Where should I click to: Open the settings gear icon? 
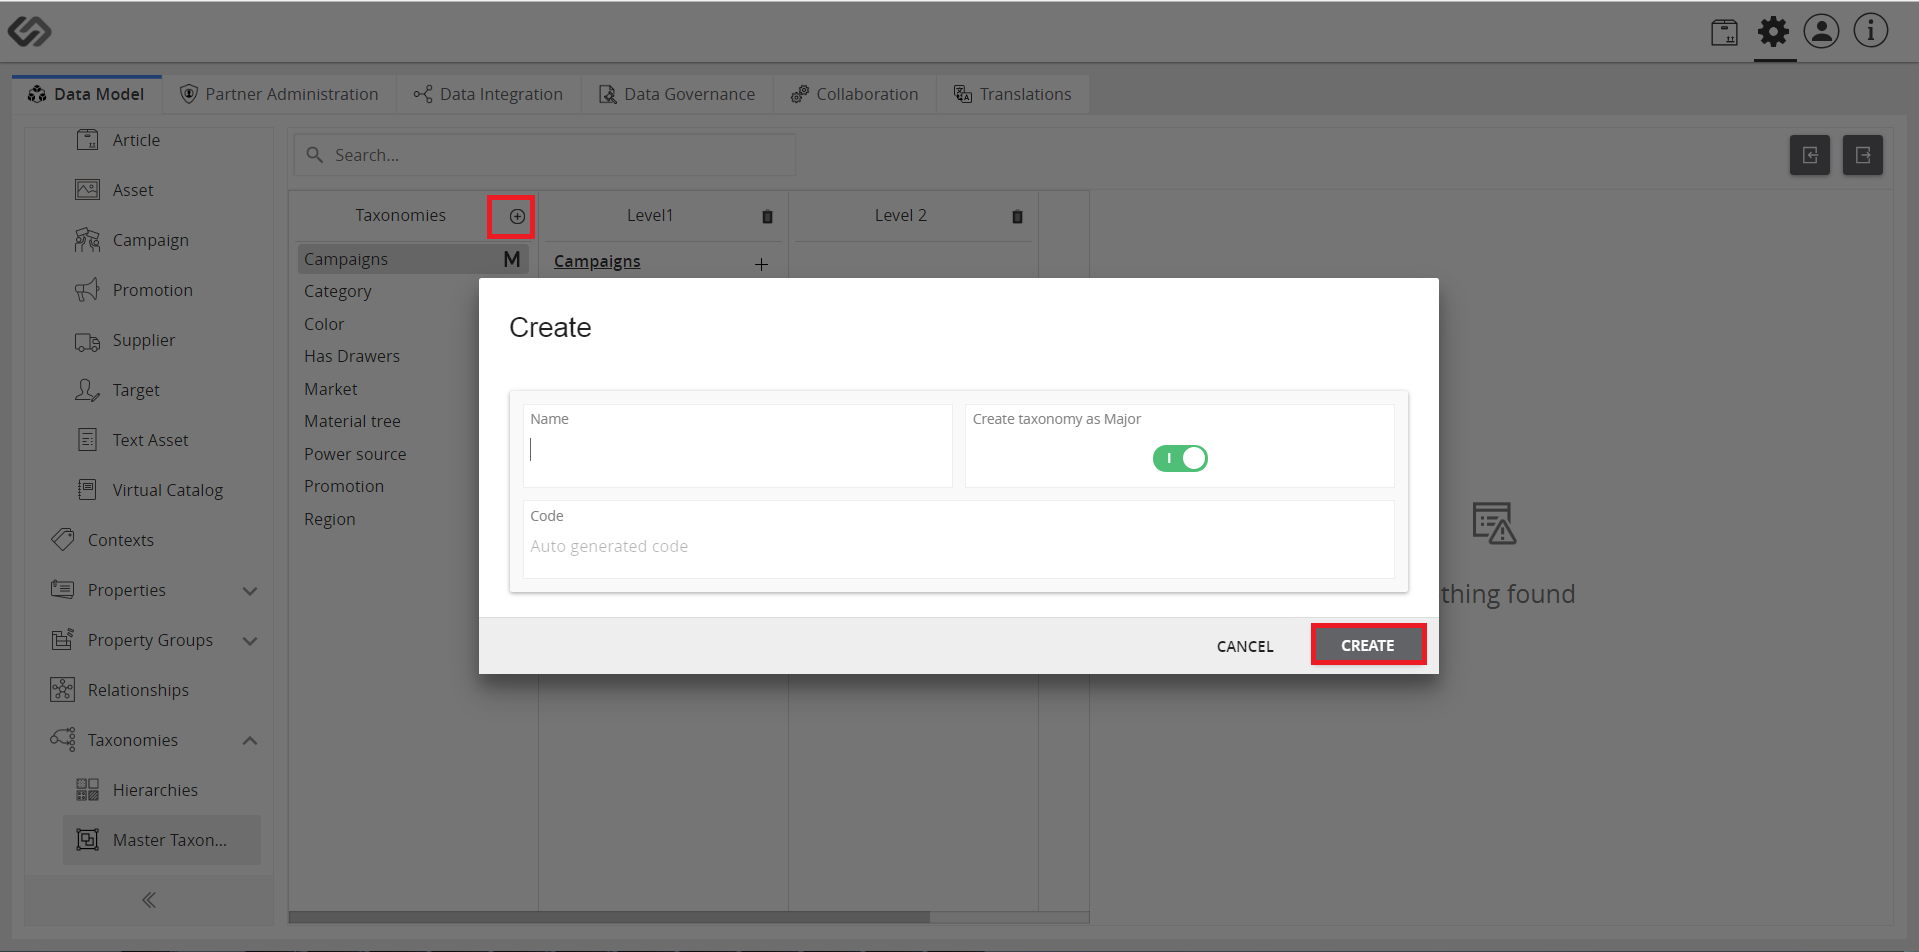point(1773,32)
